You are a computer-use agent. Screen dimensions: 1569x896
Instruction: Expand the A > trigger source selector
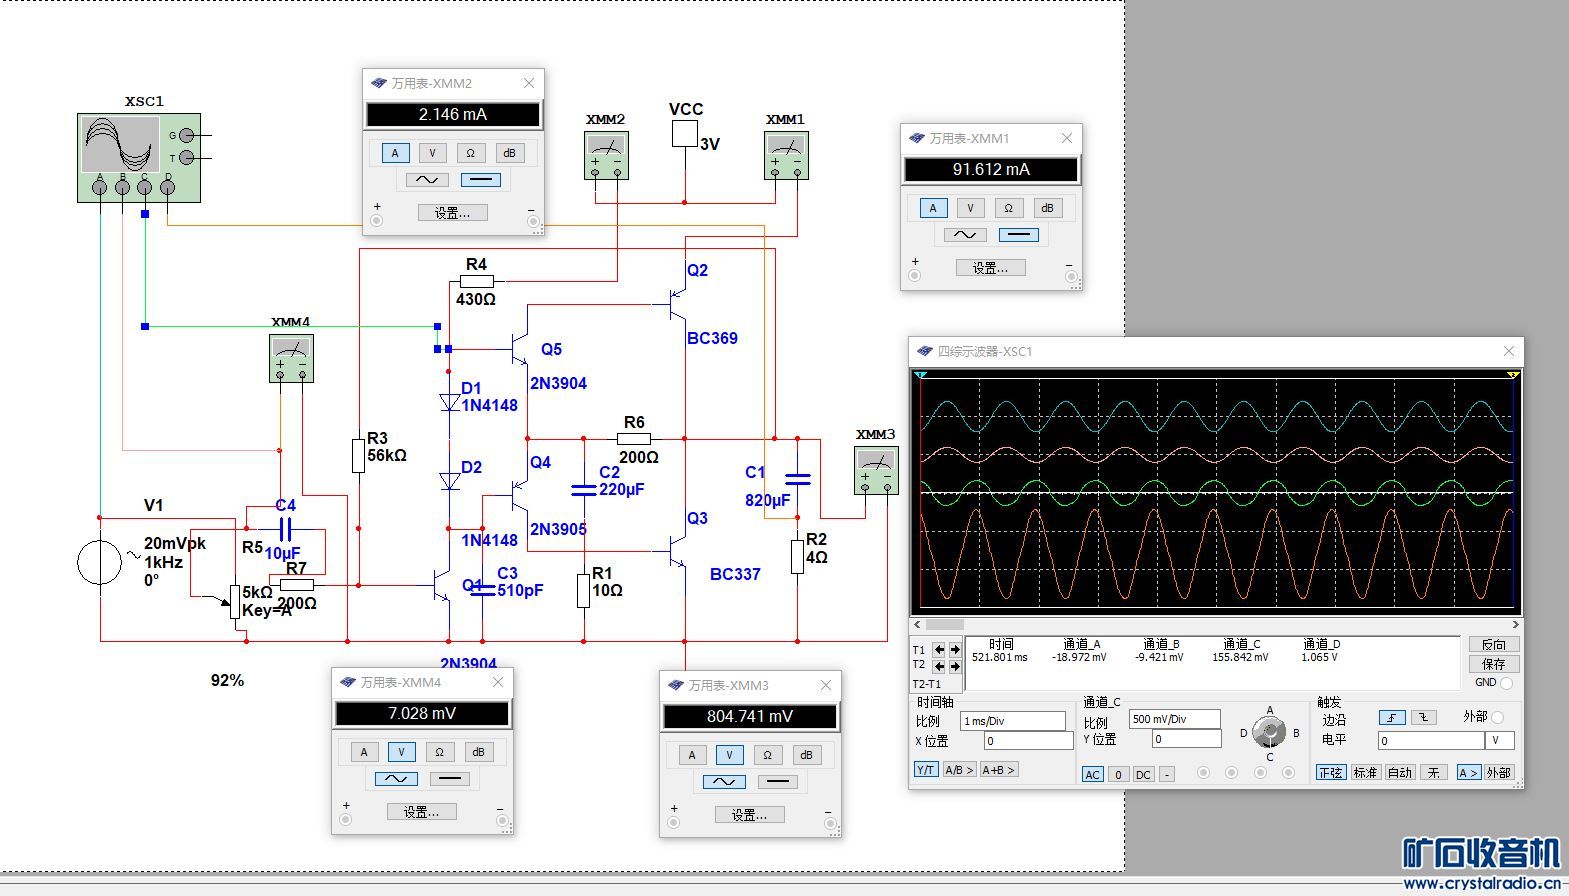tap(1467, 773)
